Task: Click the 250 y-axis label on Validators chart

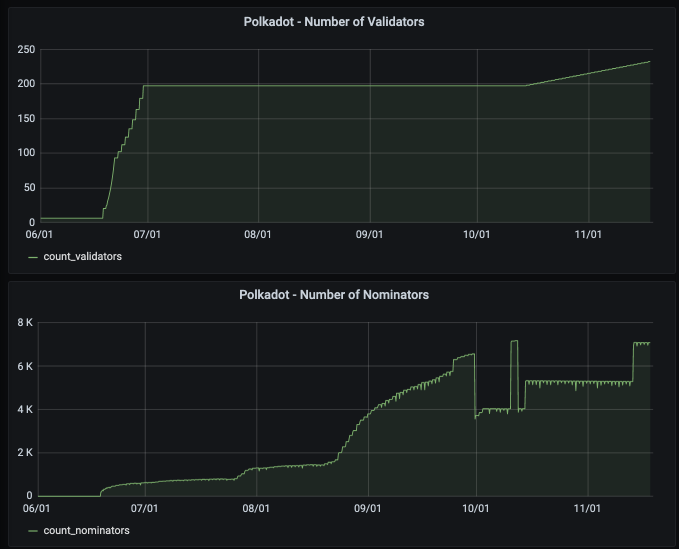Action: pyautogui.click(x=26, y=49)
